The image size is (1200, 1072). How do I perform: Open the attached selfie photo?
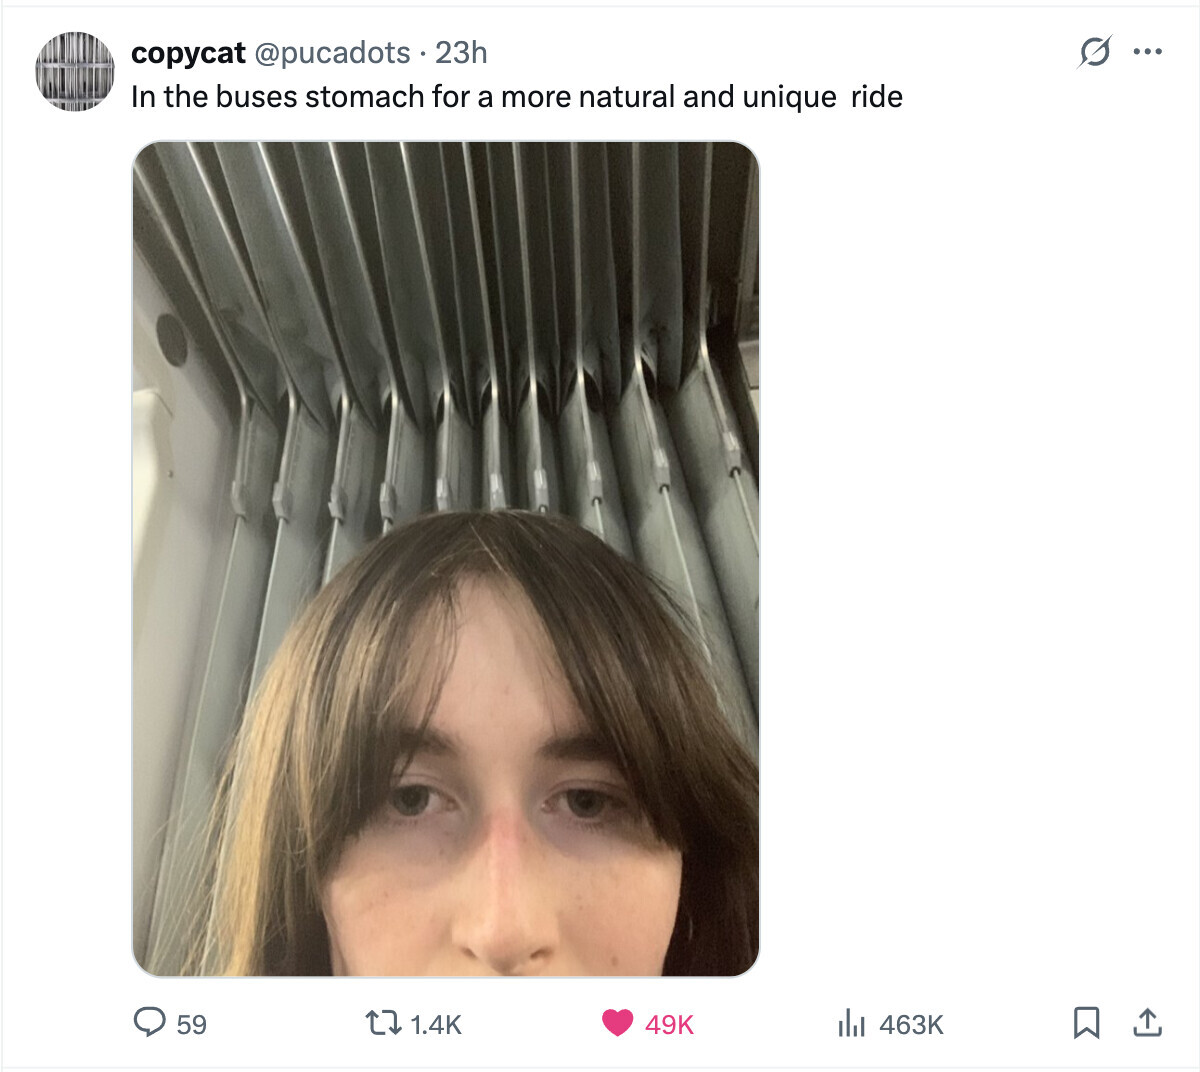[x=445, y=558]
